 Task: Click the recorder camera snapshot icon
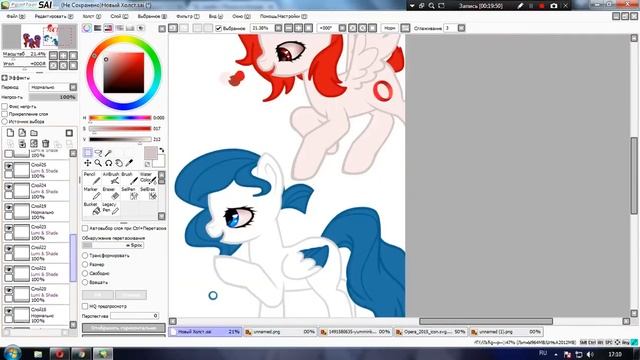click(x=553, y=6)
